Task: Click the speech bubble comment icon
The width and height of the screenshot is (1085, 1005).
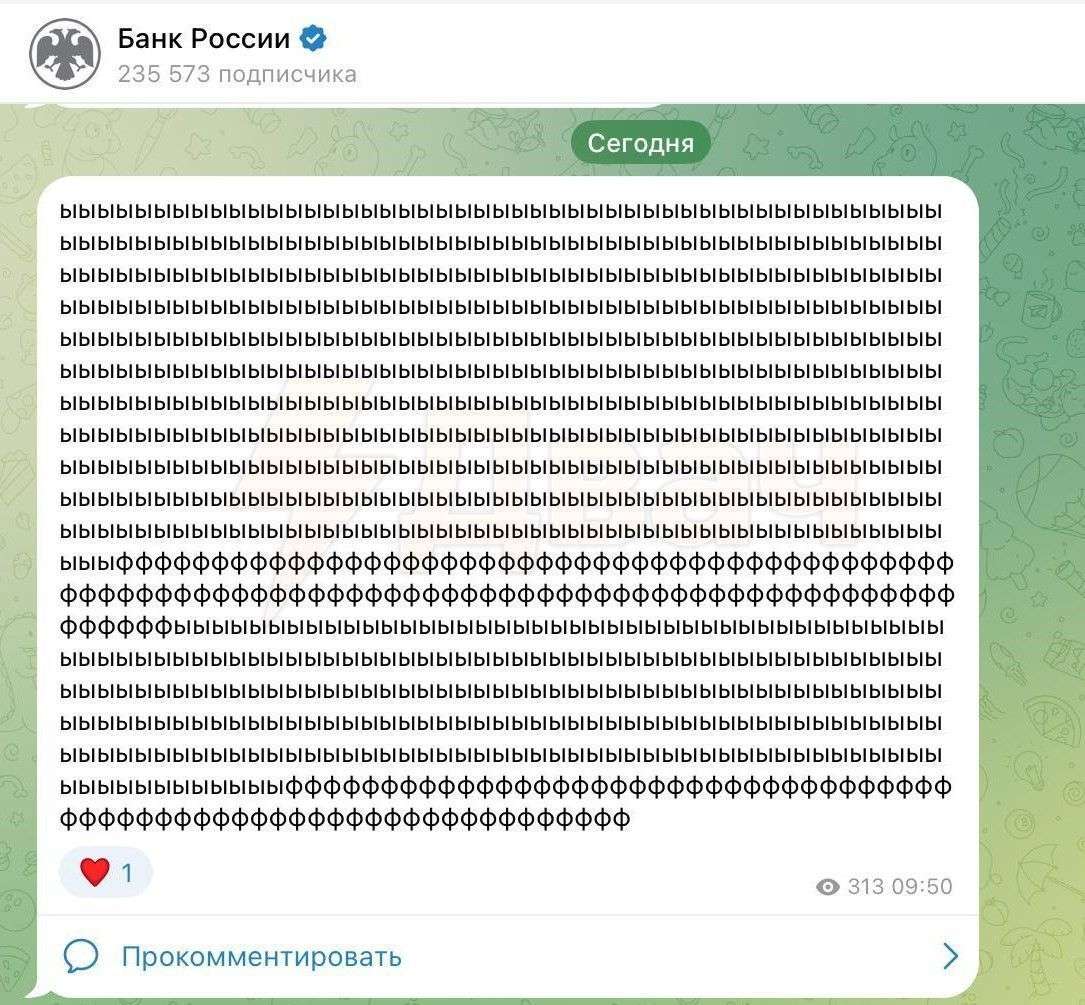Action: [84, 956]
